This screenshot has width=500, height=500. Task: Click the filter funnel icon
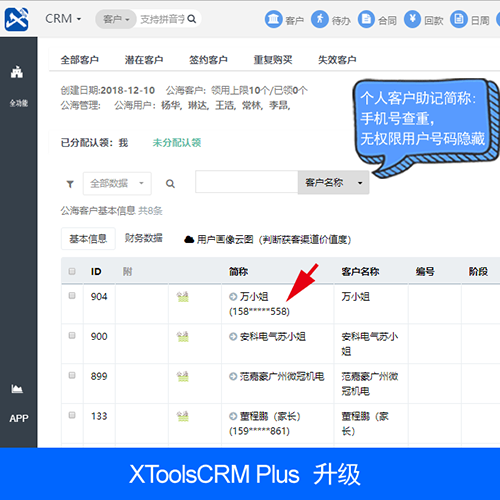pos(70,184)
